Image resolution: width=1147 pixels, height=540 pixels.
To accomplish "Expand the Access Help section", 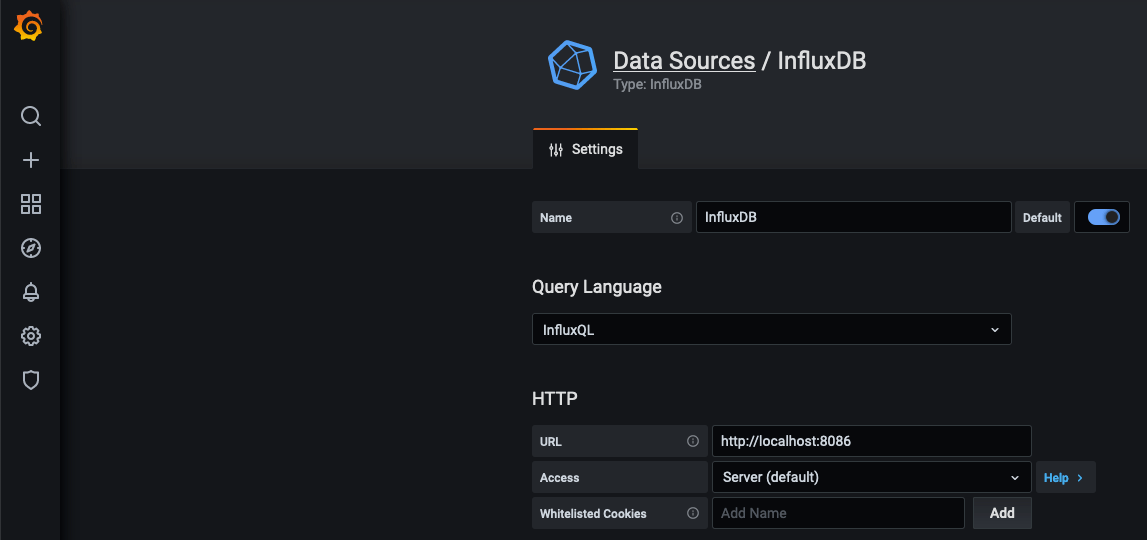I will [x=1065, y=477].
